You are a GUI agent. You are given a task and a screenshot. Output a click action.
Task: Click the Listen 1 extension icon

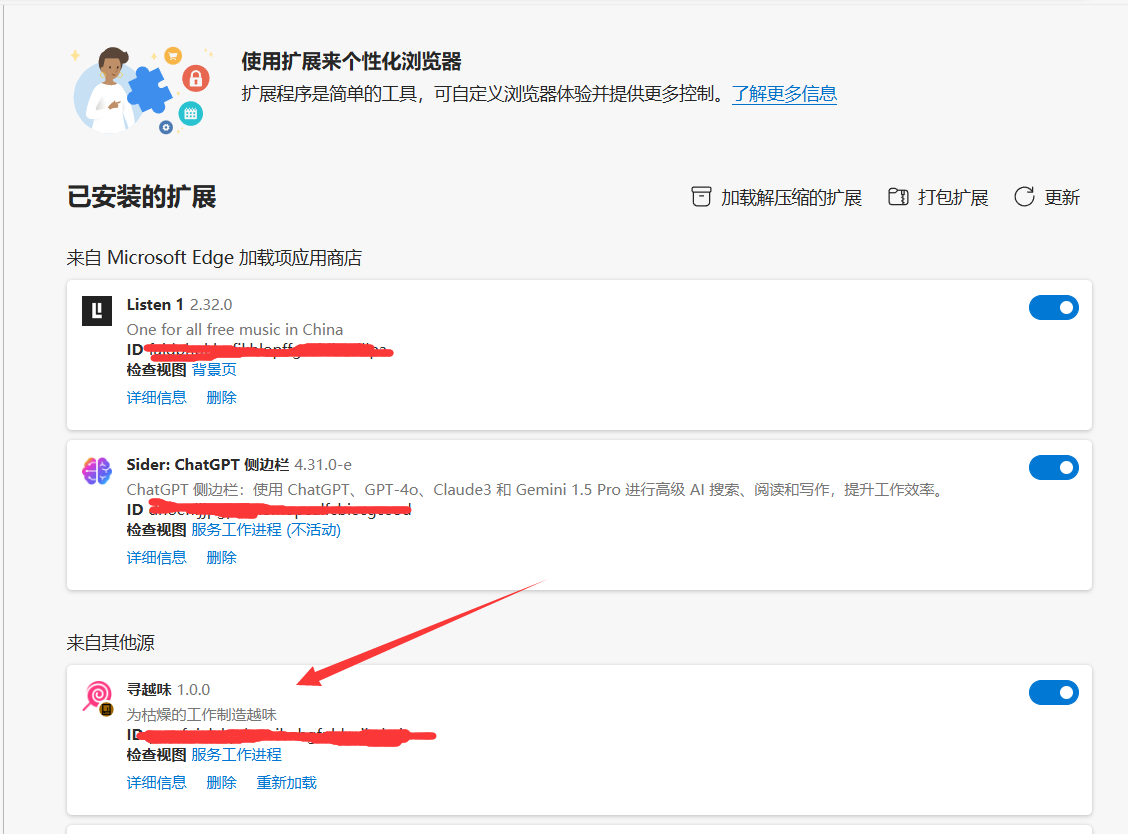click(97, 311)
